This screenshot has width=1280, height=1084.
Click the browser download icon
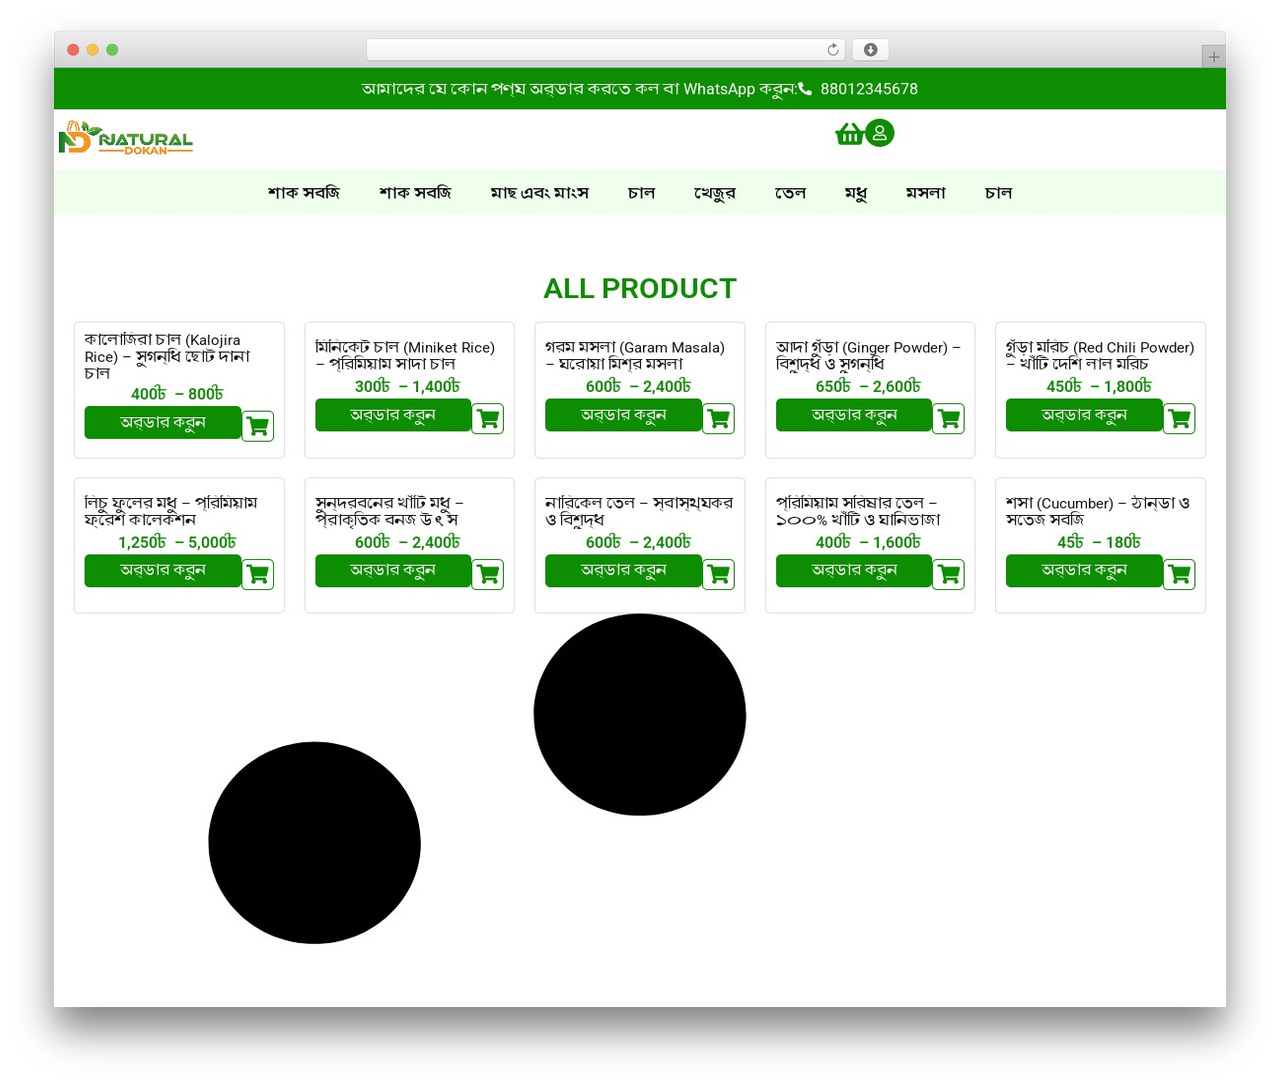(x=871, y=50)
